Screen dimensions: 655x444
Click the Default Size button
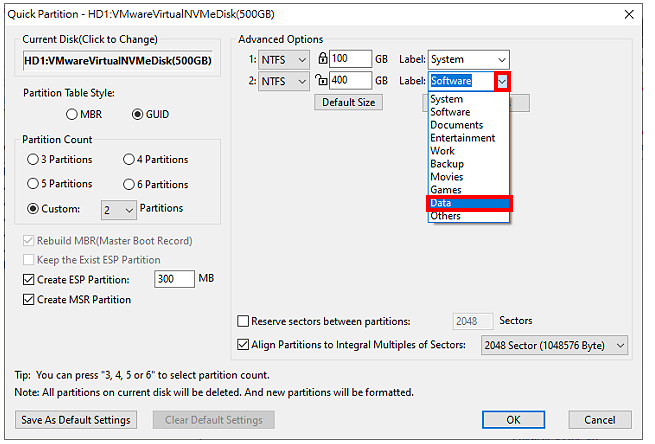tap(348, 102)
